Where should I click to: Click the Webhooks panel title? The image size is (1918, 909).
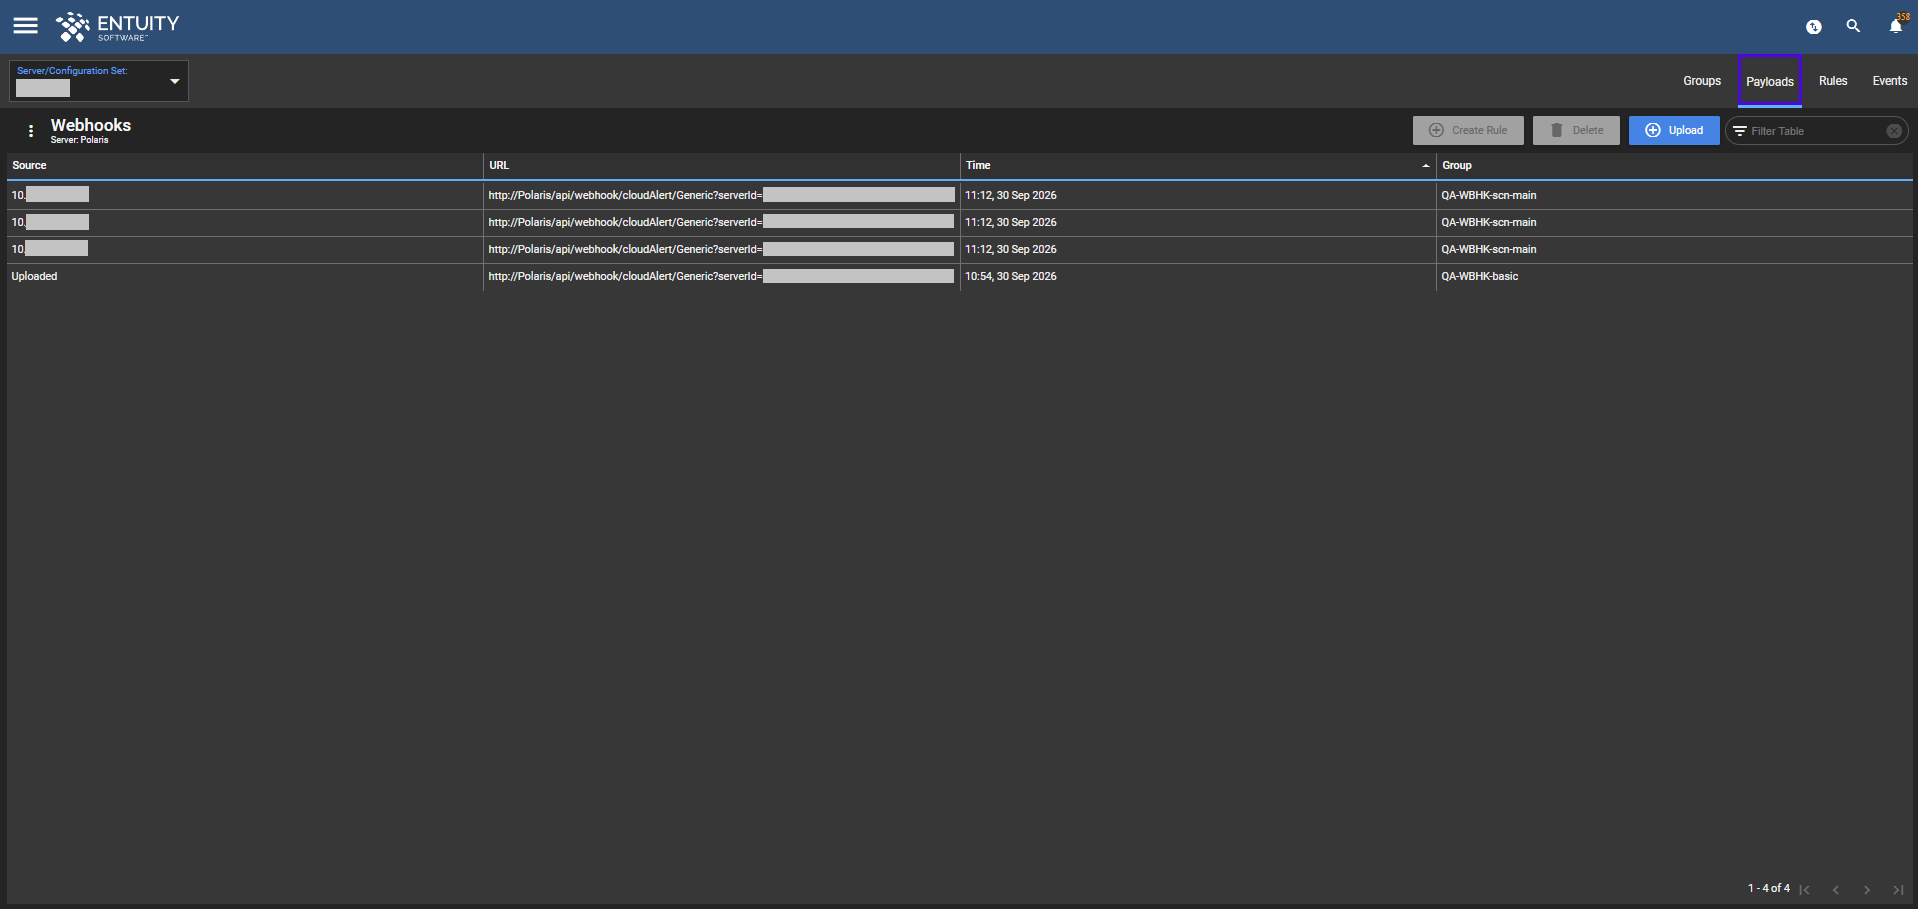(x=91, y=125)
